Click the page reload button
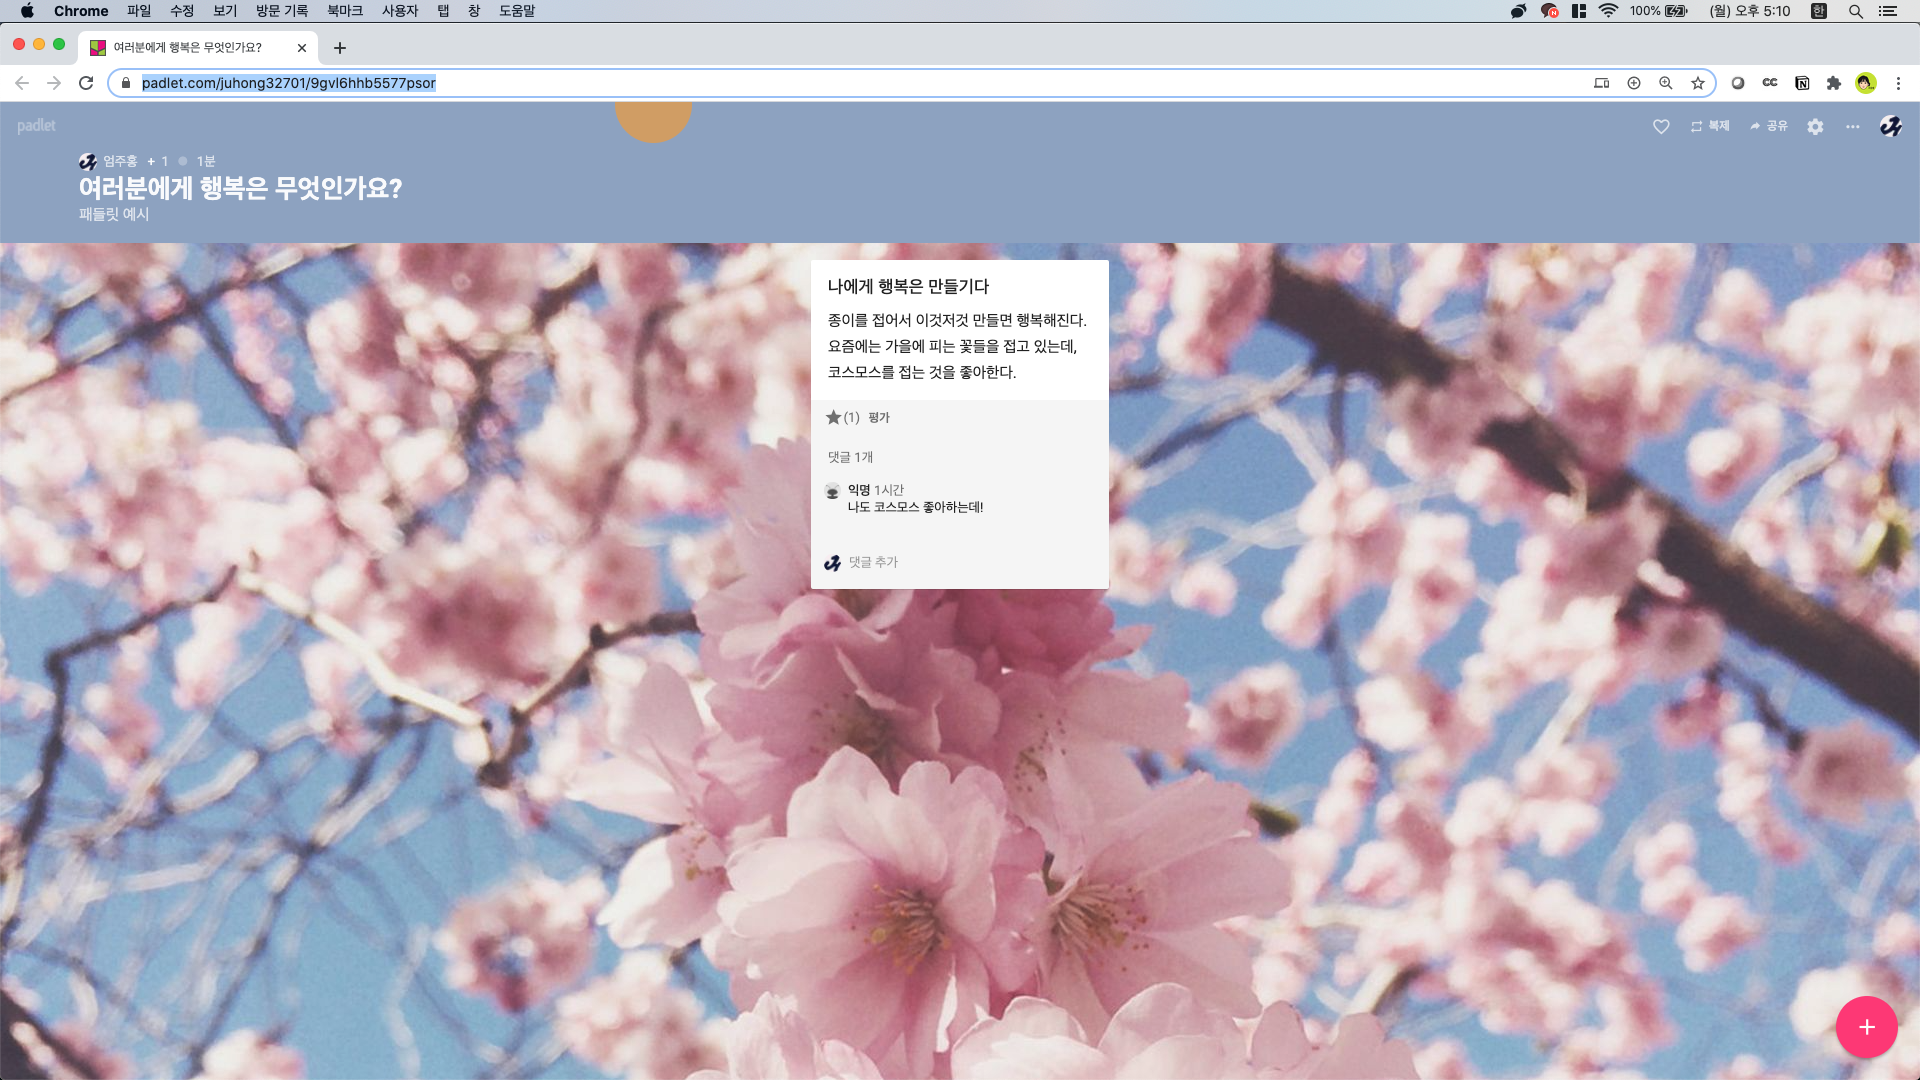Viewport: 1920px width, 1080px height. pos(86,83)
